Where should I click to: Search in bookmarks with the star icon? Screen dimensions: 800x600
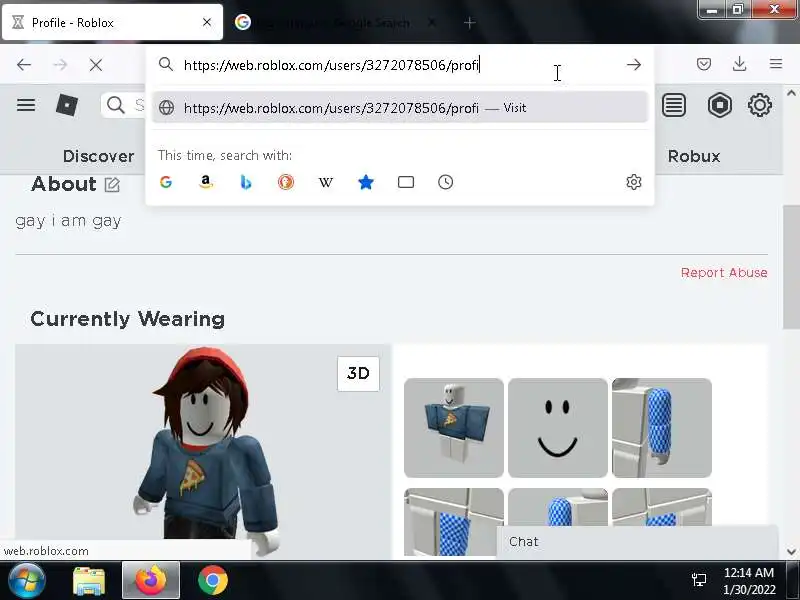pos(366,182)
